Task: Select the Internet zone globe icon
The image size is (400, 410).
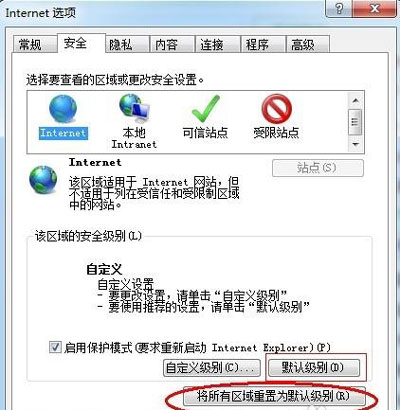Action: coord(63,109)
